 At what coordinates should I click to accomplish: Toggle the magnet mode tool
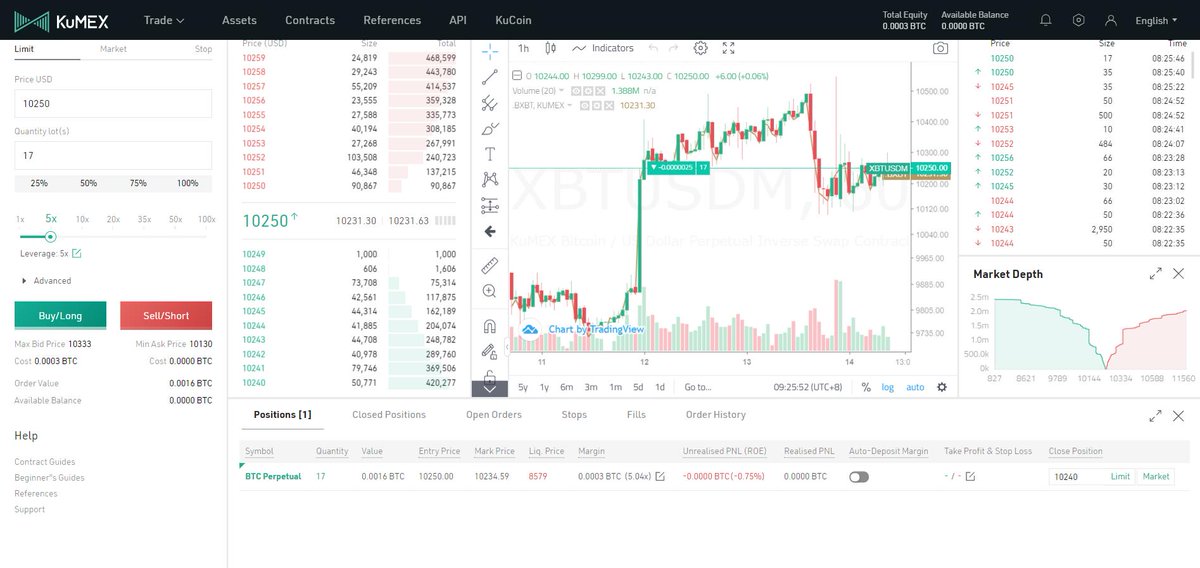tap(489, 326)
